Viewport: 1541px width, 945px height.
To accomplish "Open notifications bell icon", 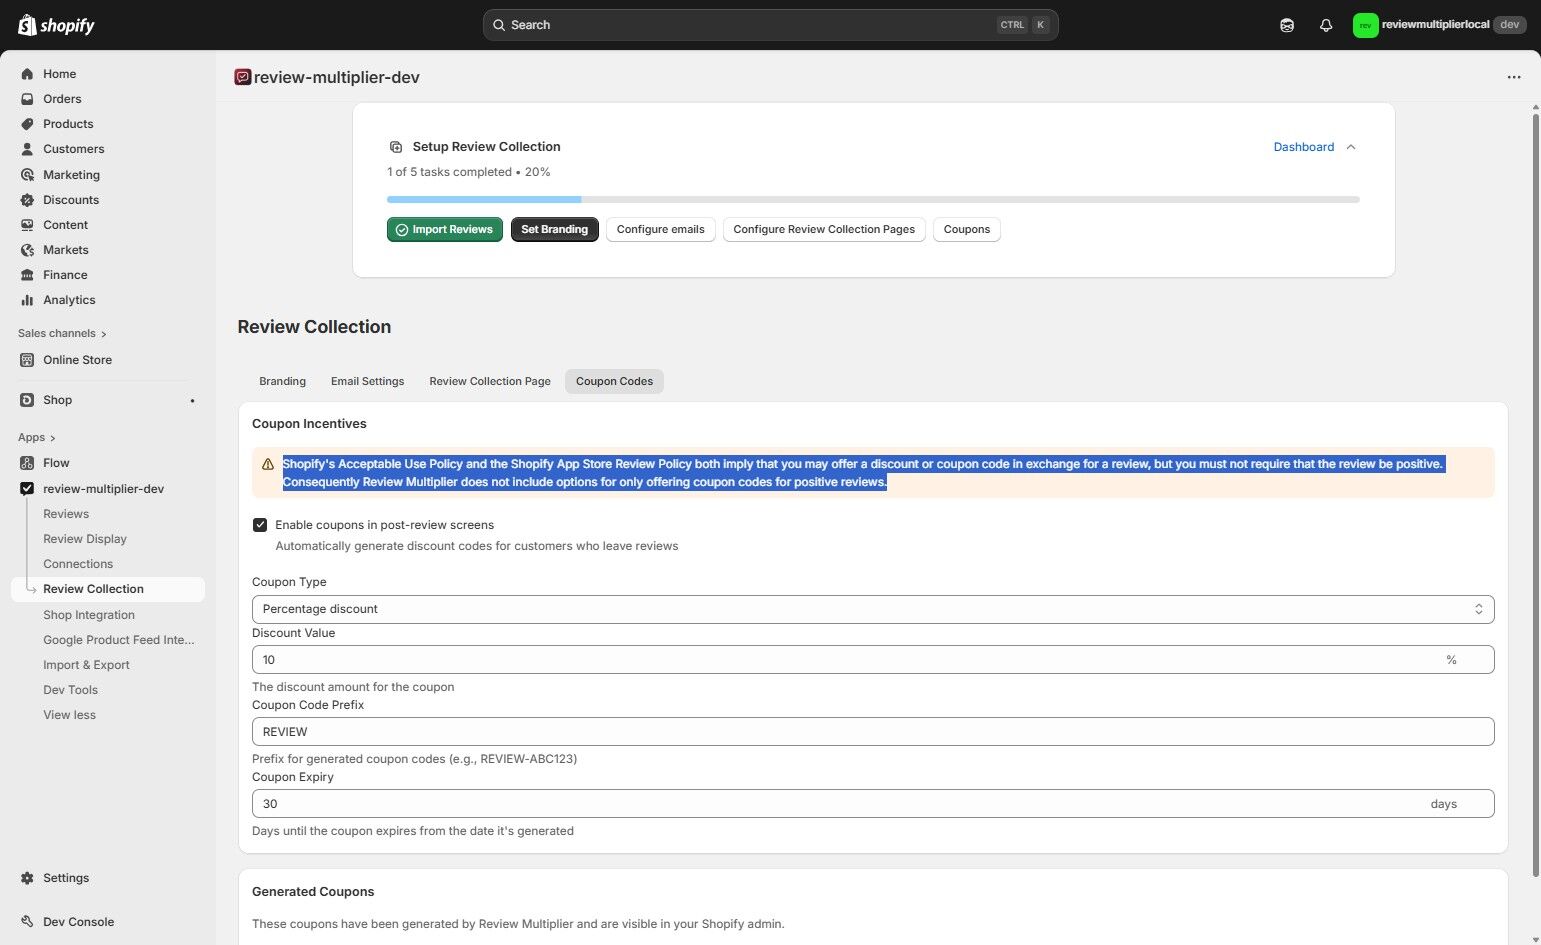I will click(1326, 25).
